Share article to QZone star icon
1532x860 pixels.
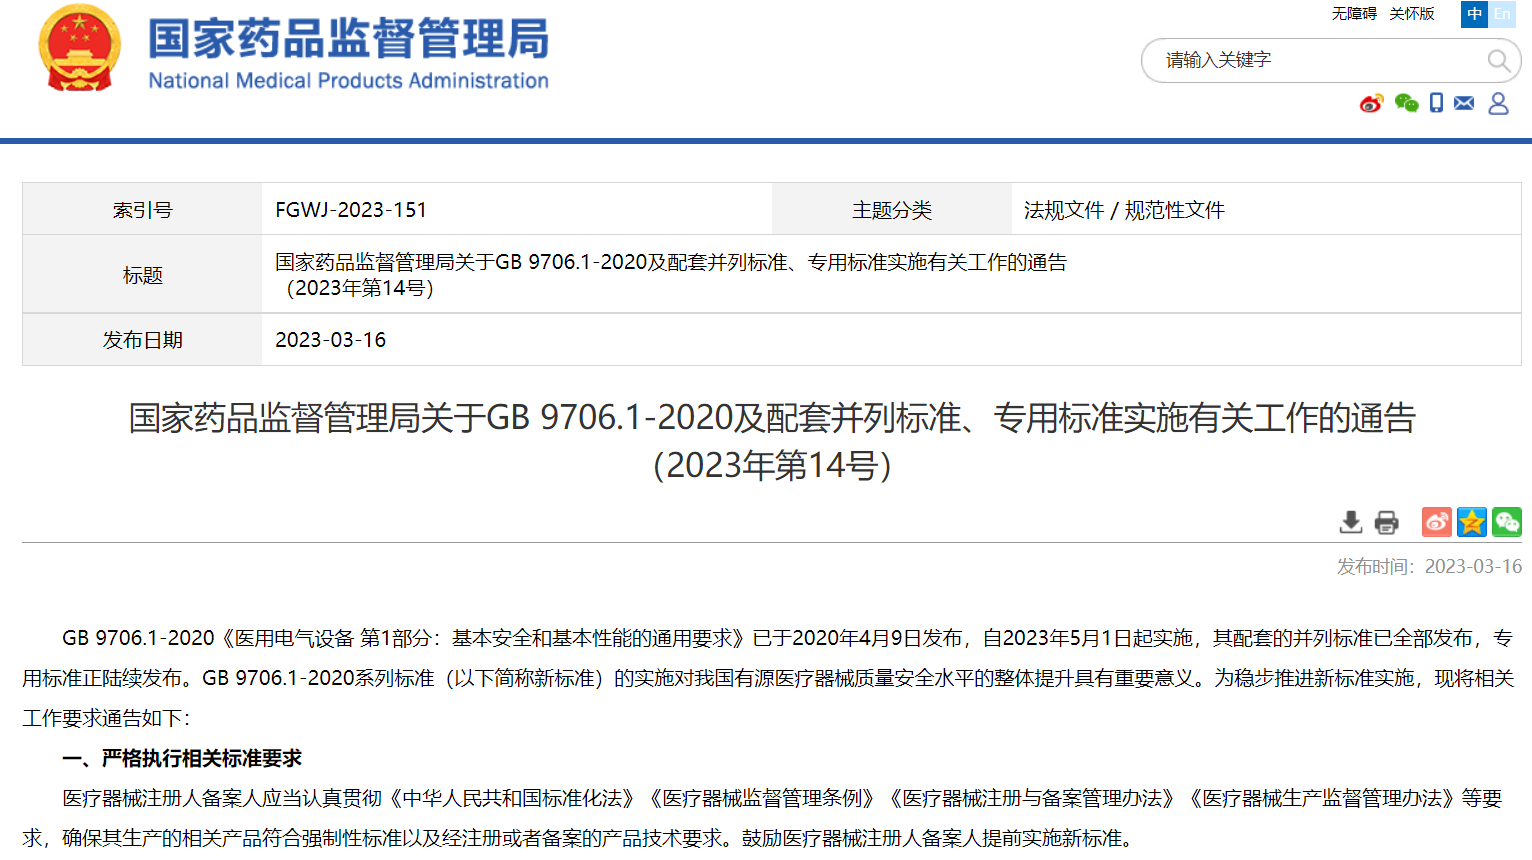pyautogui.click(x=1472, y=522)
